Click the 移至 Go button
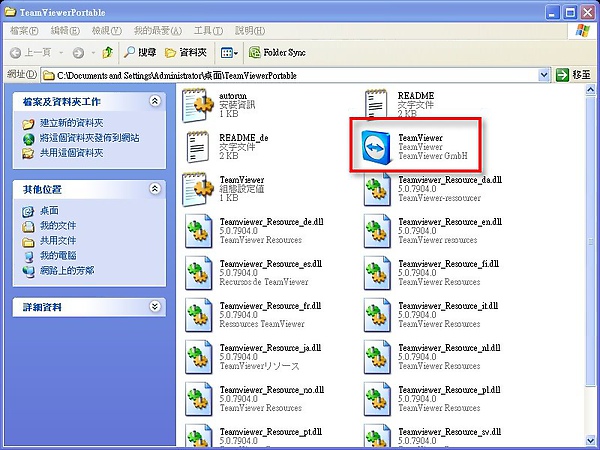The image size is (600, 450). pos(573,75)
